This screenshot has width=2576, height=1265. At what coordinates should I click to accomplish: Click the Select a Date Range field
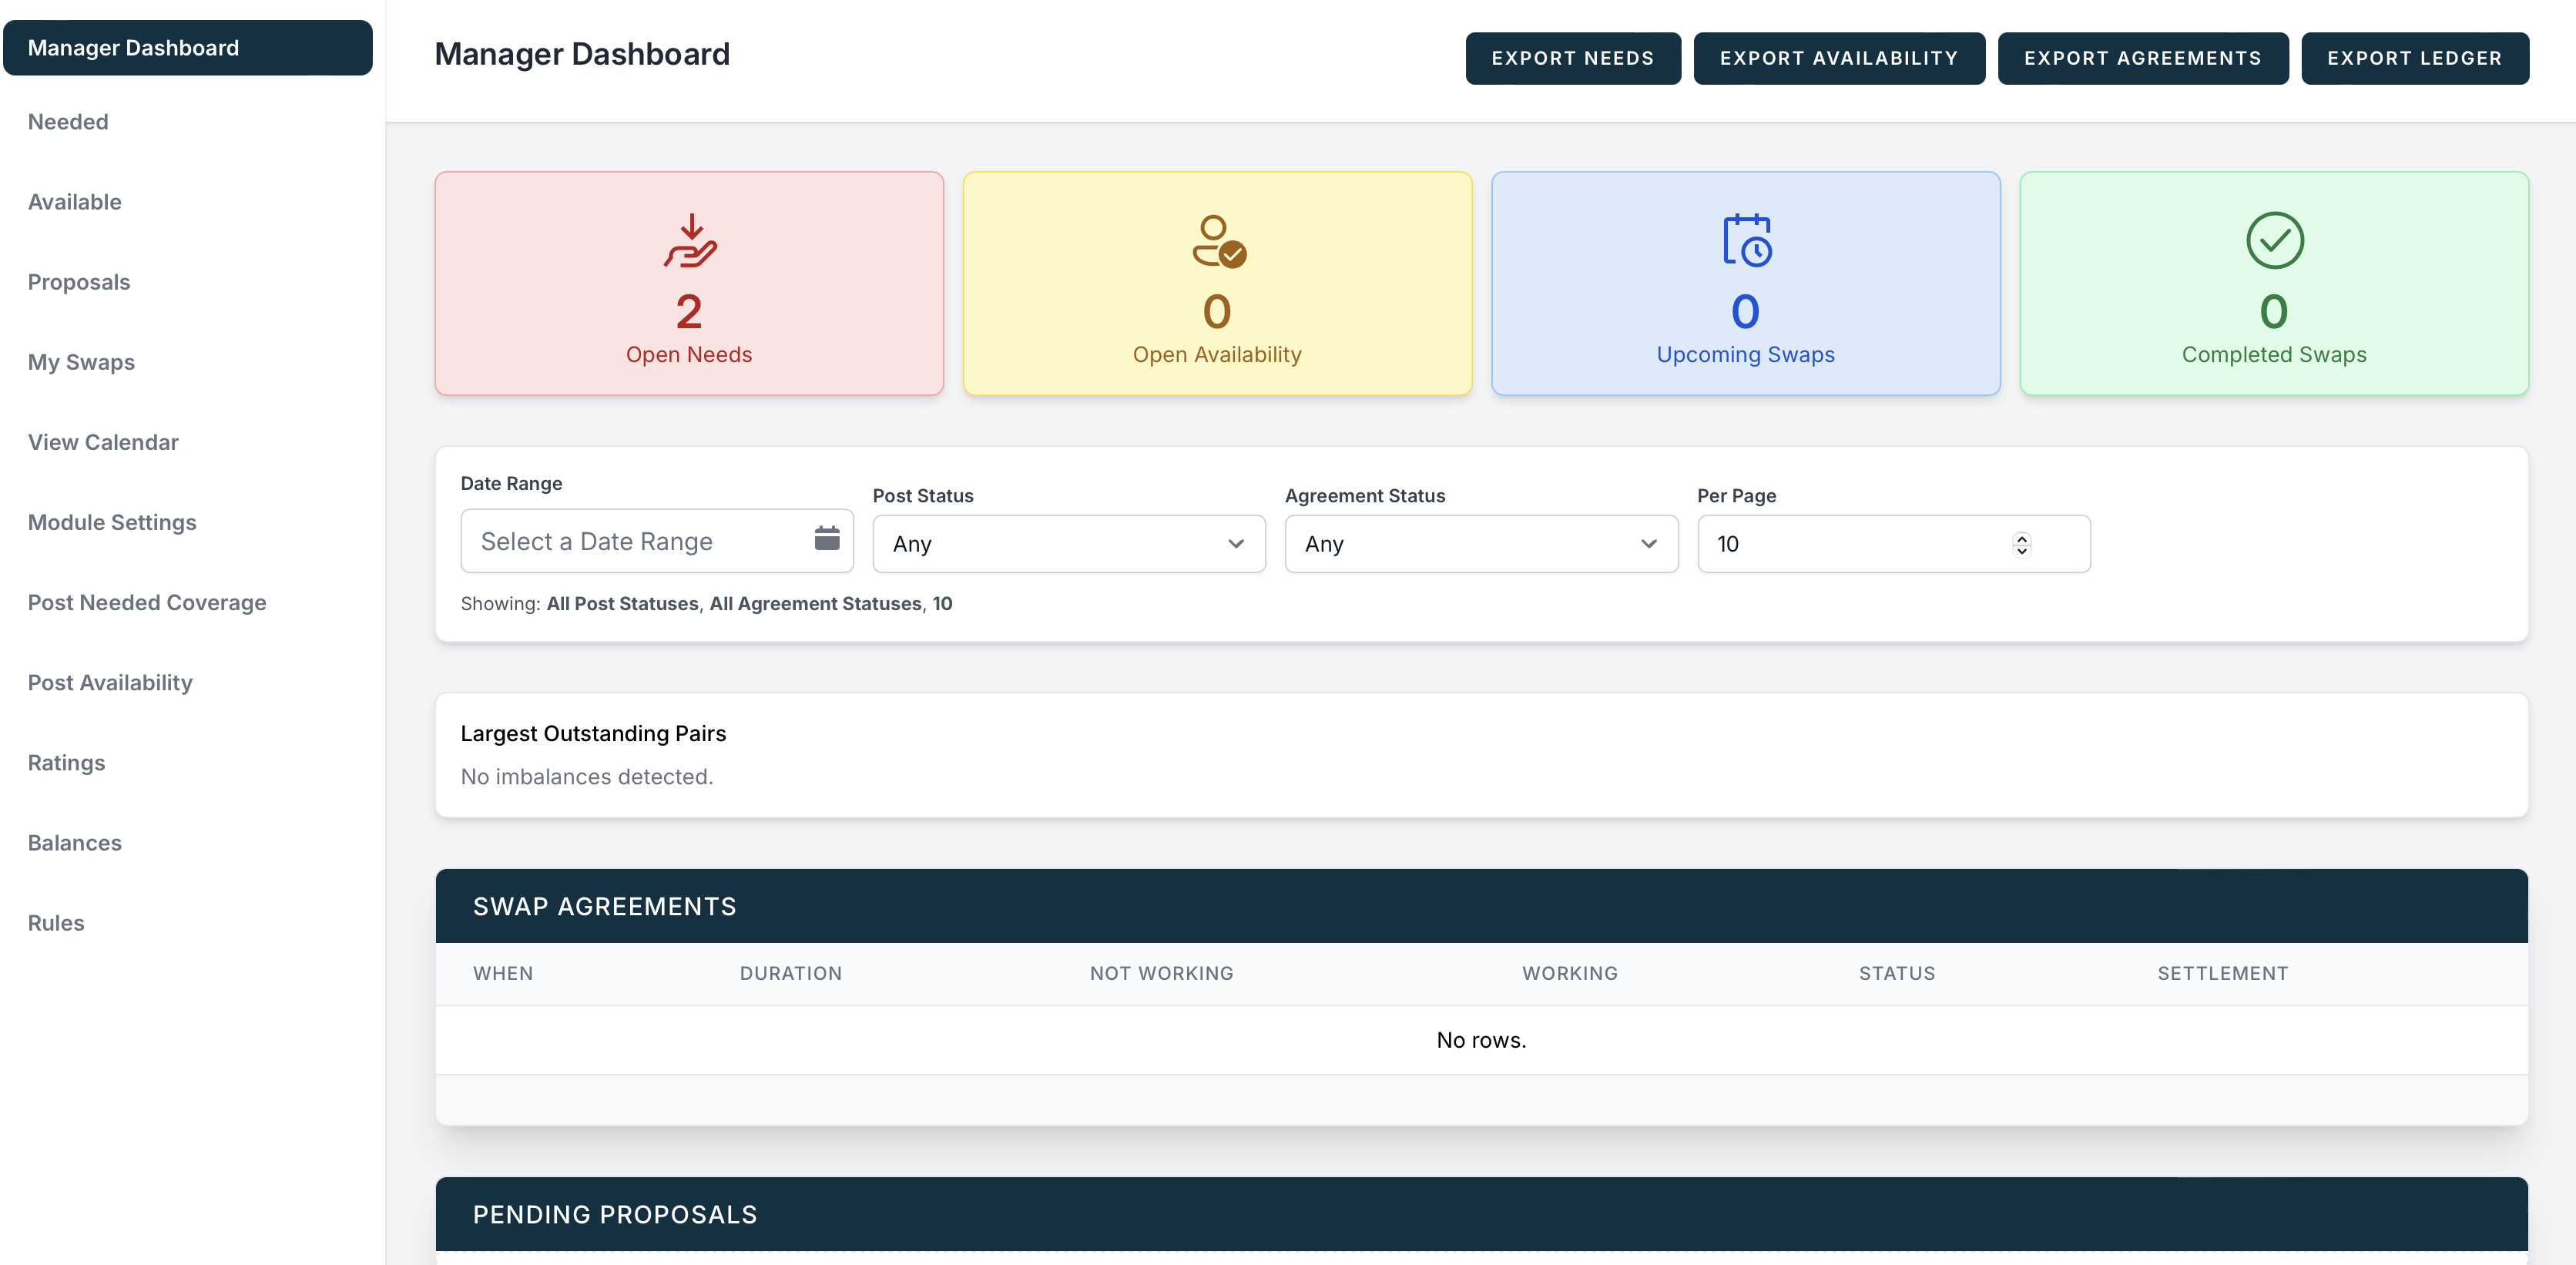[640, 541]
